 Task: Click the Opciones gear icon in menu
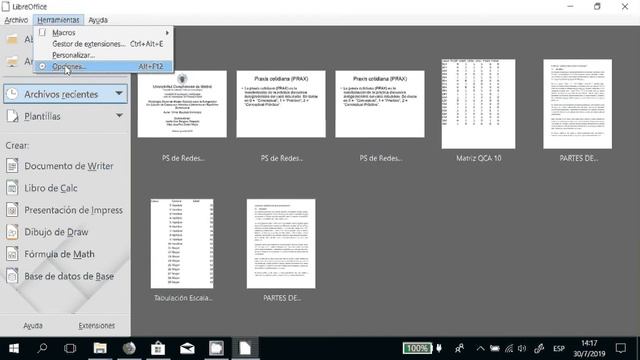point(42,66)
